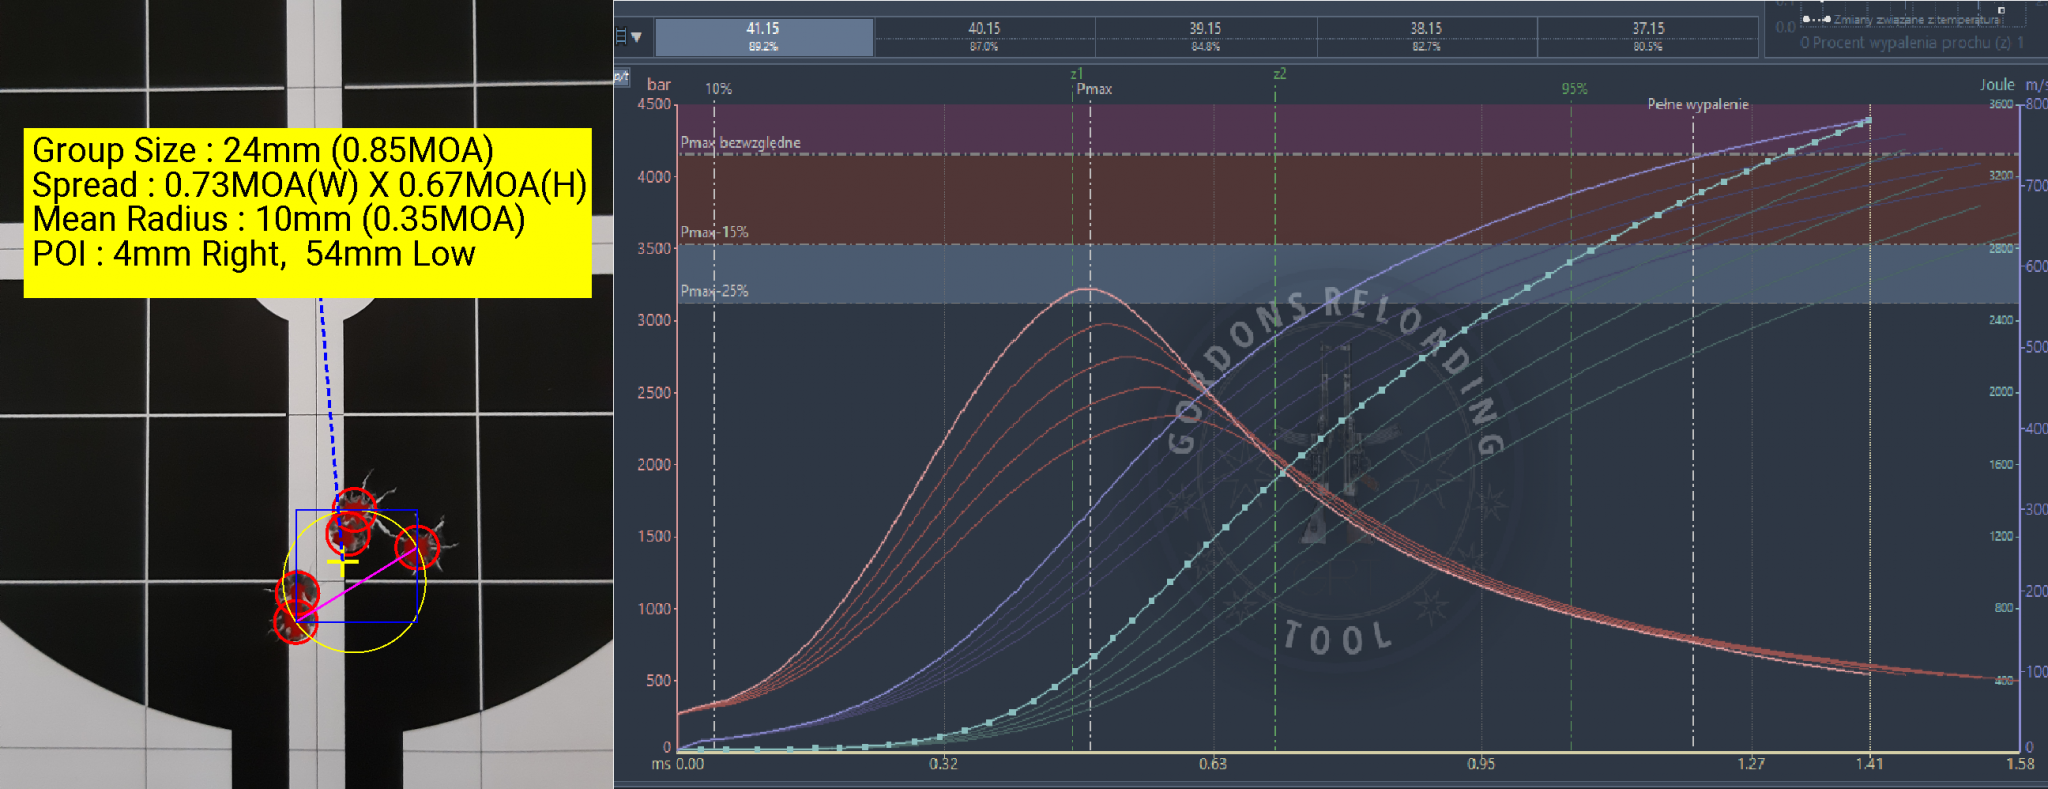This screenshot has height=789, width=2048.
Task: Click the yellow group-center crosshair on target
Action: [x=343, y=565]
